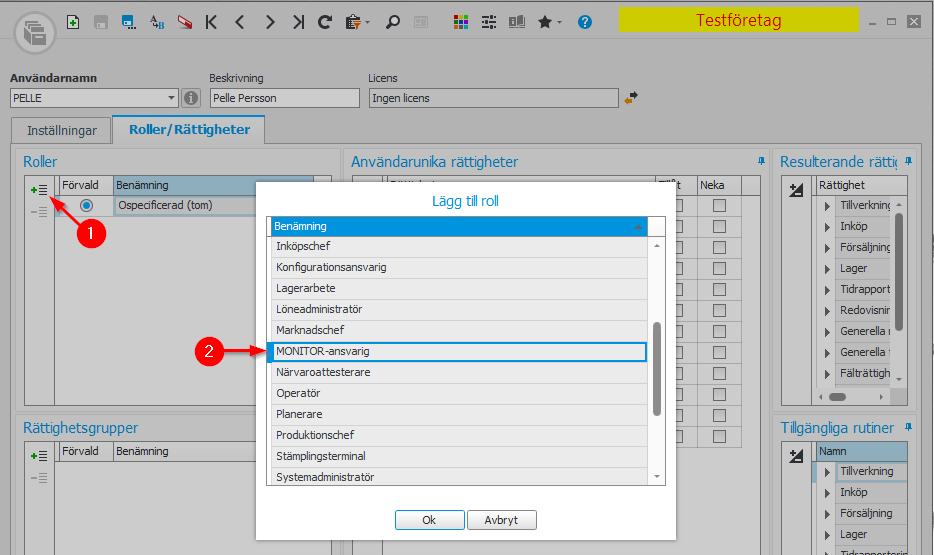Click the Ok button in dialog
Viewport: 934px width, 555px height.
429,520
